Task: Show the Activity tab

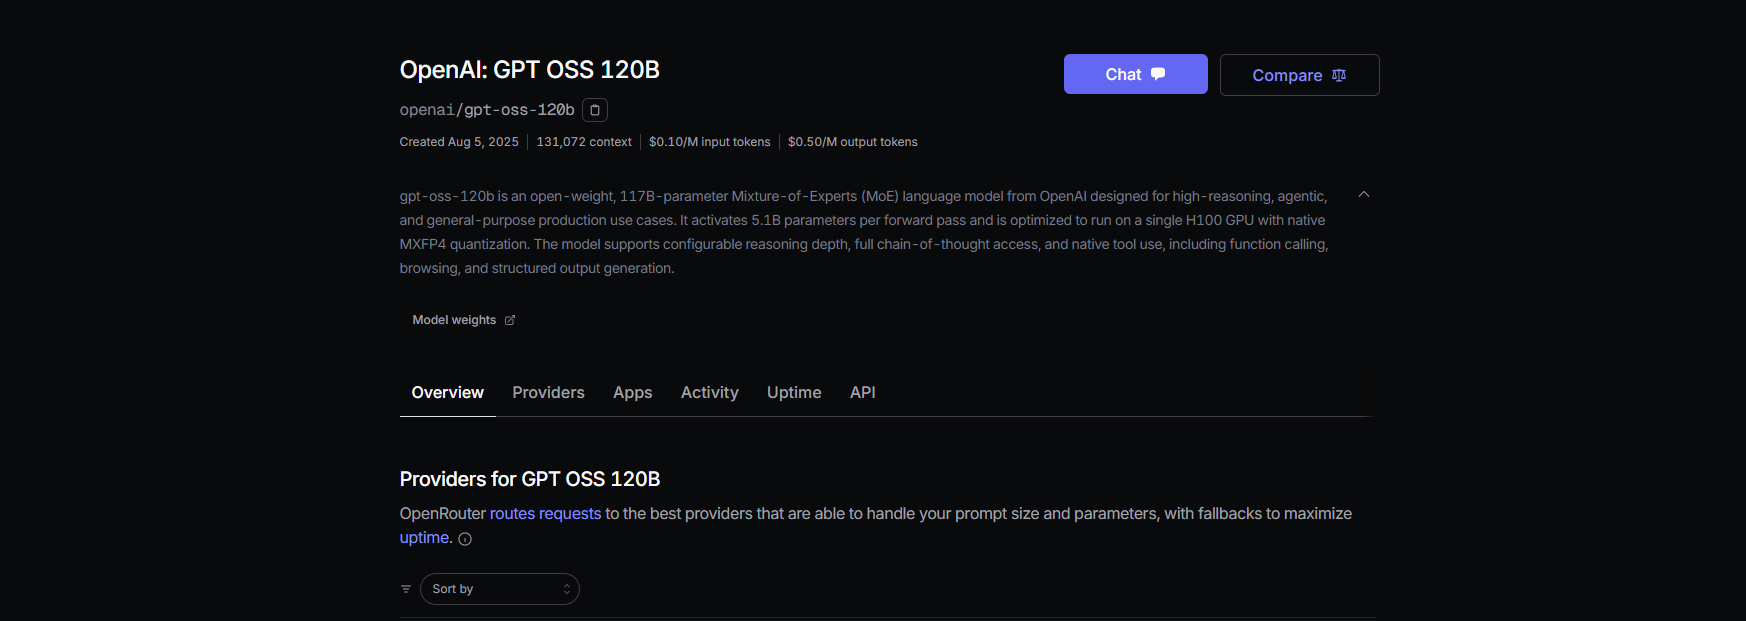Action: click(x=710, y=393)
